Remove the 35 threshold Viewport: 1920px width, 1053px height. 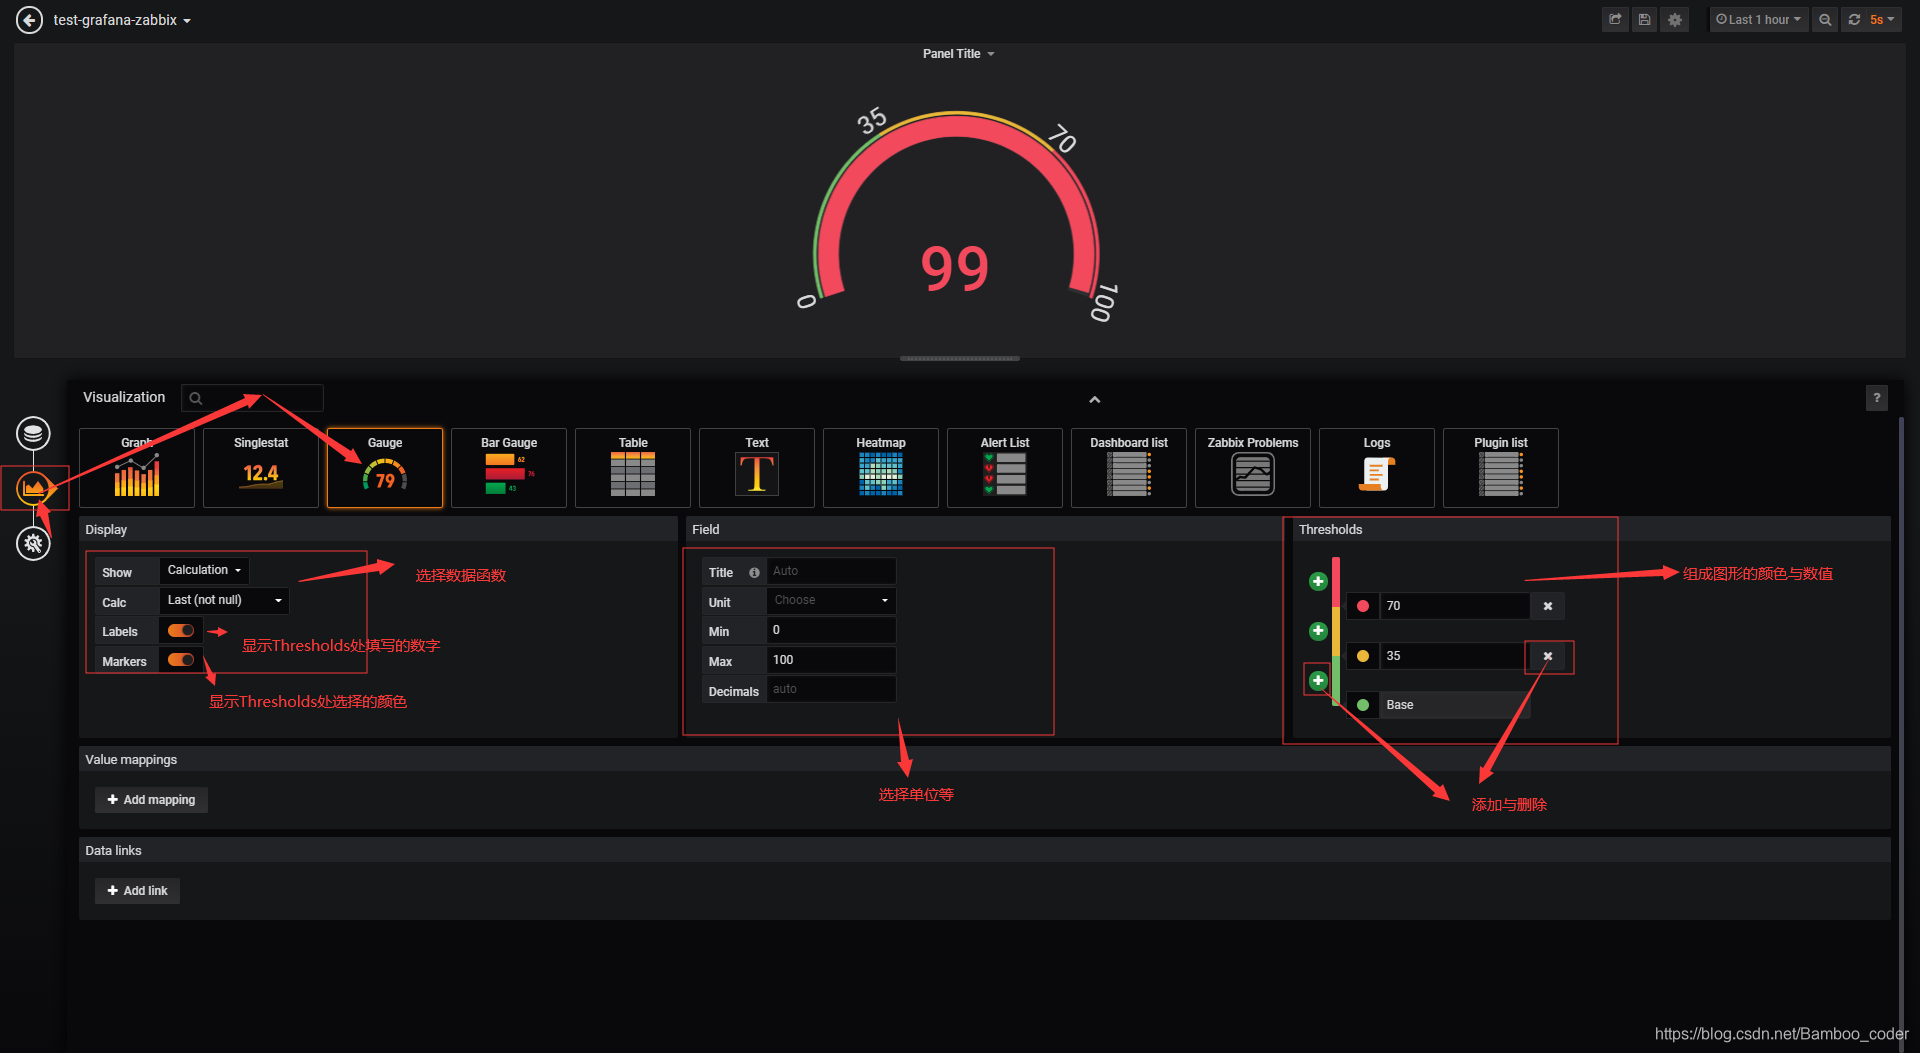[x=1548, y=656]
